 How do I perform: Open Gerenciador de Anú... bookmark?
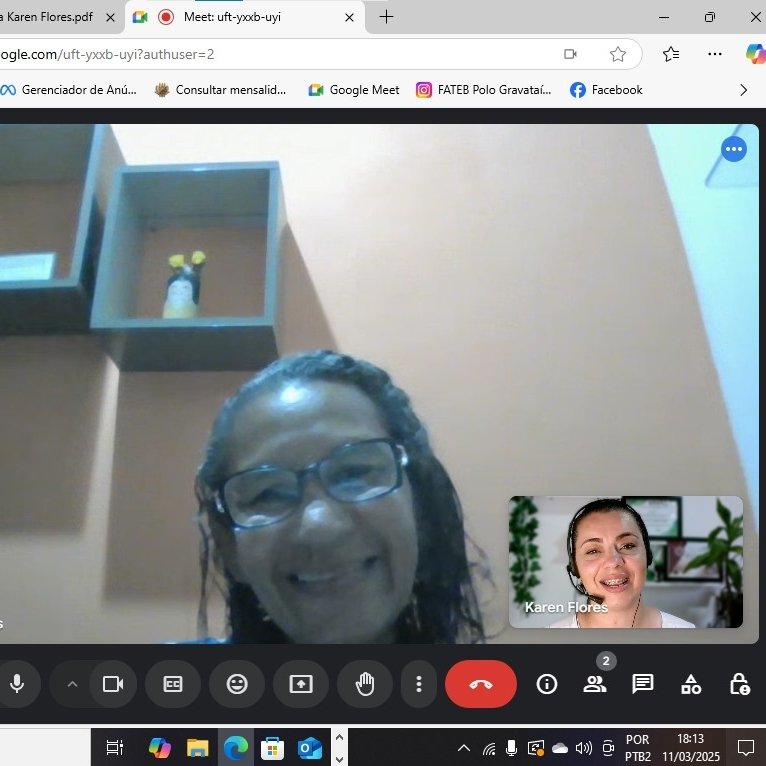click(x=69, y=90)
